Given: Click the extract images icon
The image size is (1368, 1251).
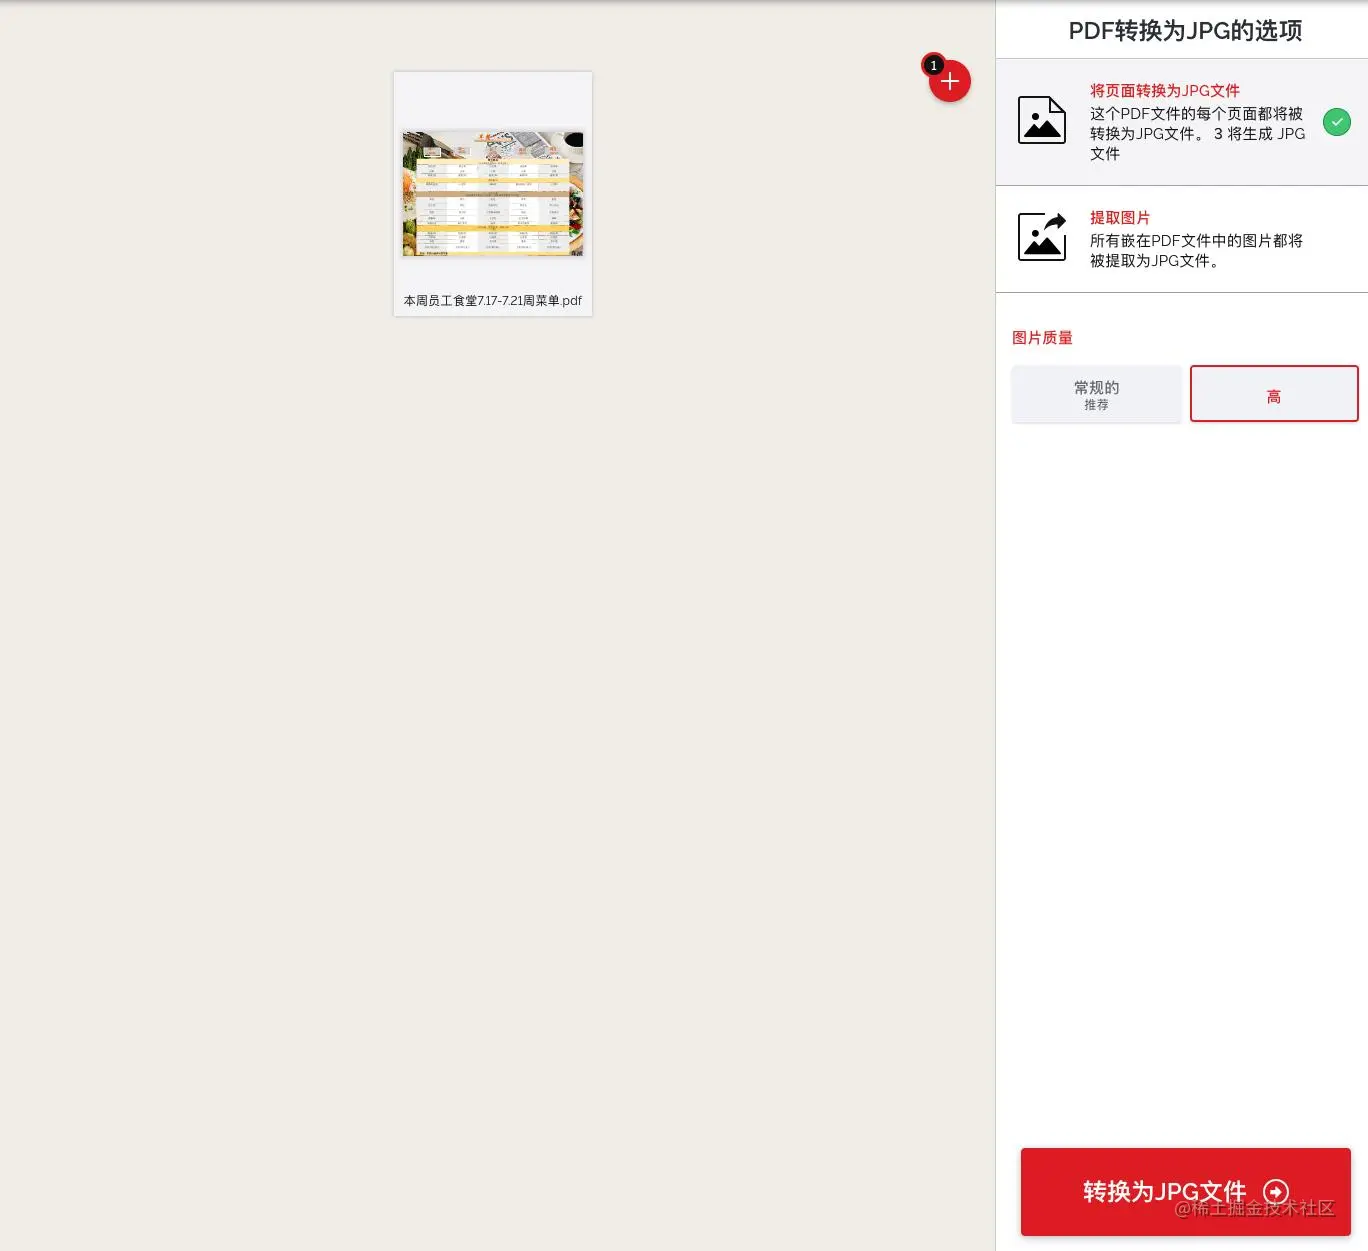Looking at the screenshot, I should [x=1042, y=237].
